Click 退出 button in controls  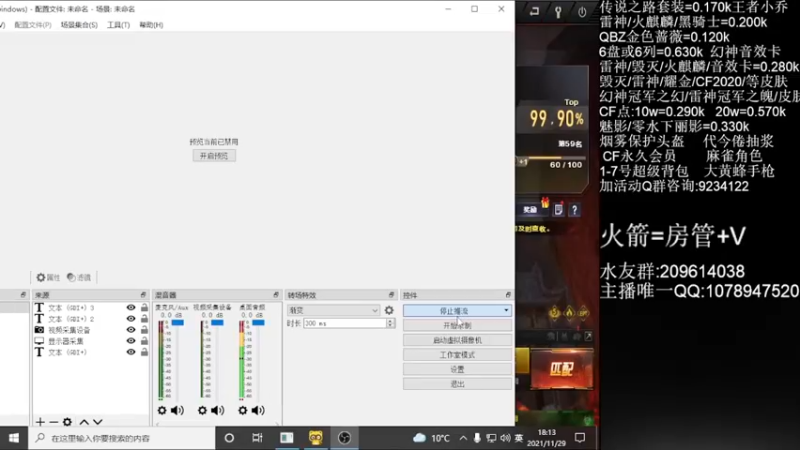[457, 384]
